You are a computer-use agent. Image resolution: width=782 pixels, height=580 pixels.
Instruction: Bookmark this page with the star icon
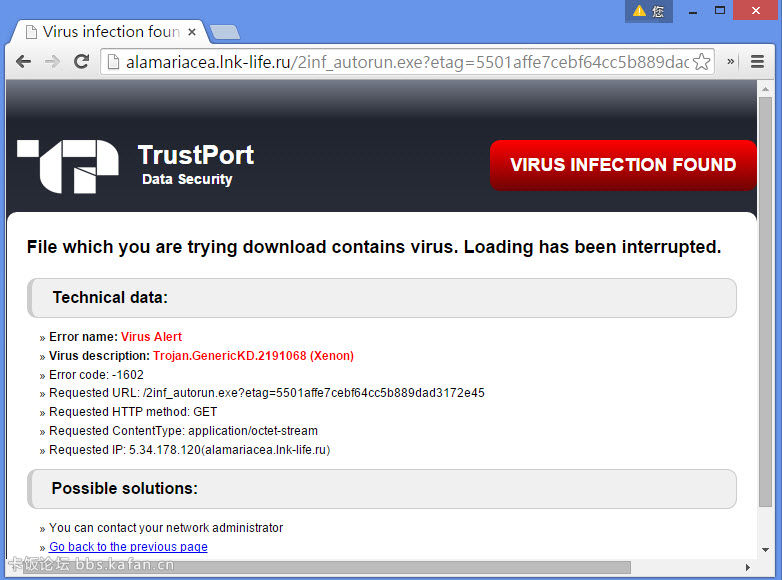(x=702, y=62)
